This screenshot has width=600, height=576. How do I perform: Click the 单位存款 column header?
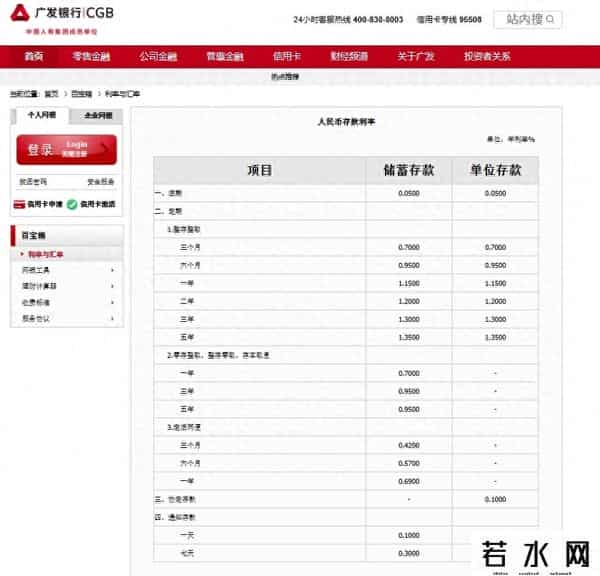(x=496, y=170)
